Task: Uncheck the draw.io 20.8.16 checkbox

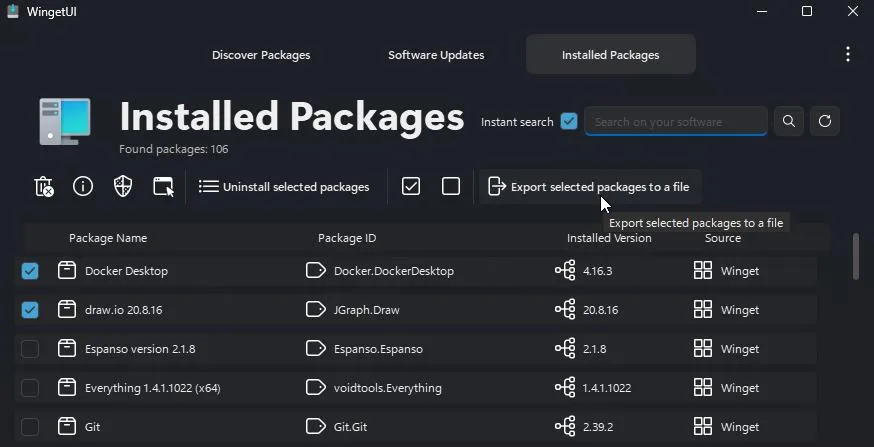Action: click(30, 310)
